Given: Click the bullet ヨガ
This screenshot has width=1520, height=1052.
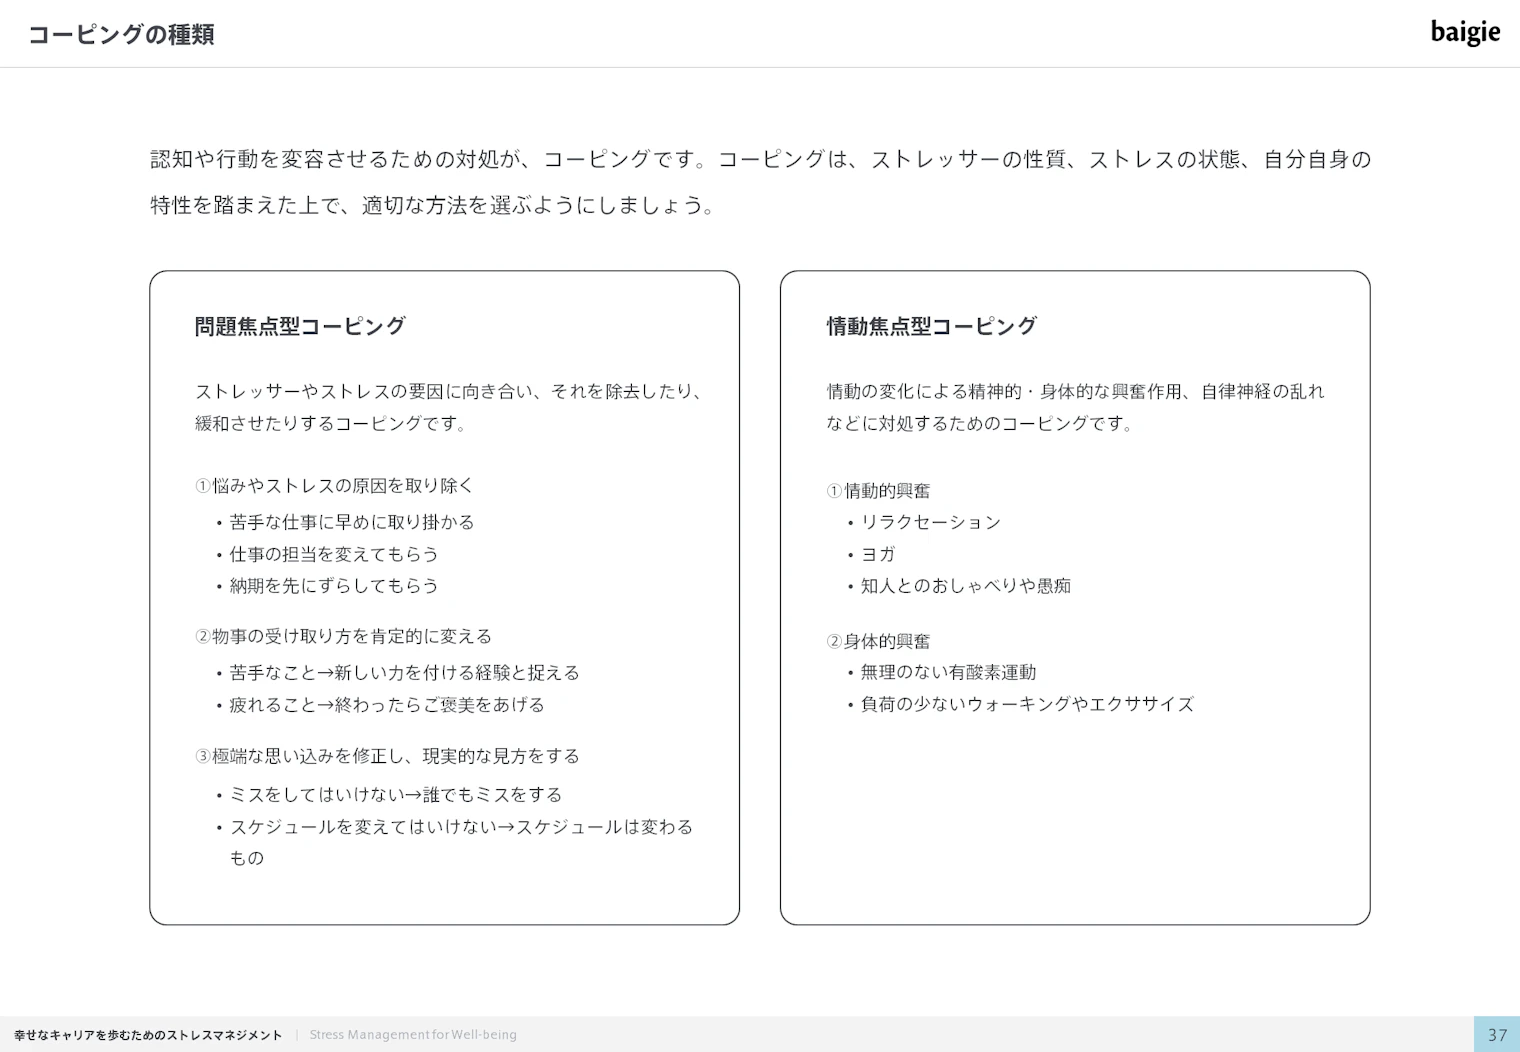Looking at the screenshot, I should coord(878,554).
